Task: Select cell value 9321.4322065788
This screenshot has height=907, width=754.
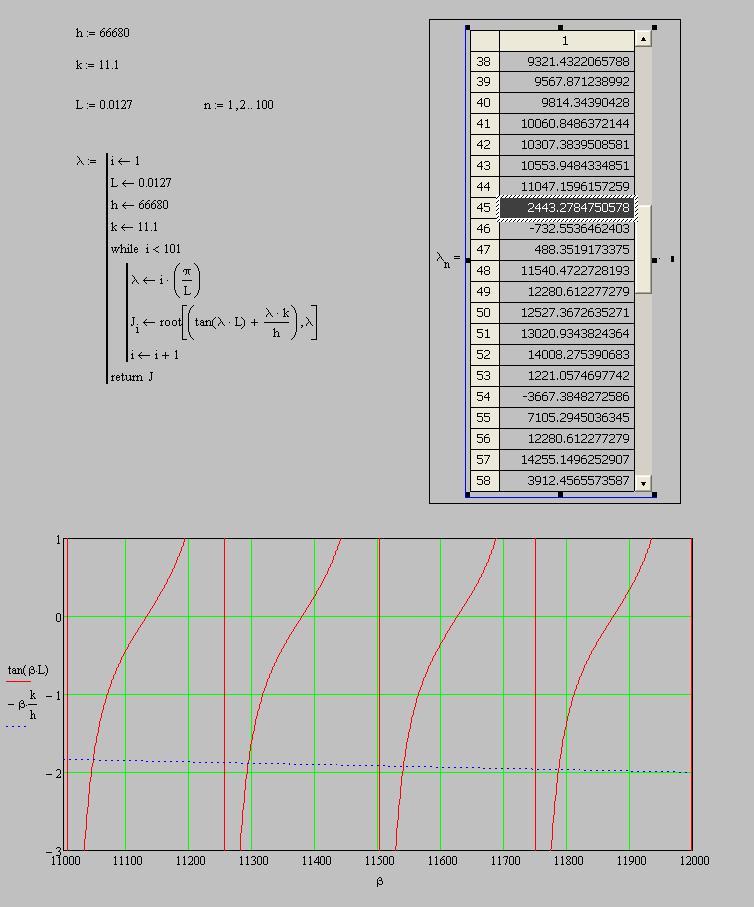Action: (x=567, y=61)
